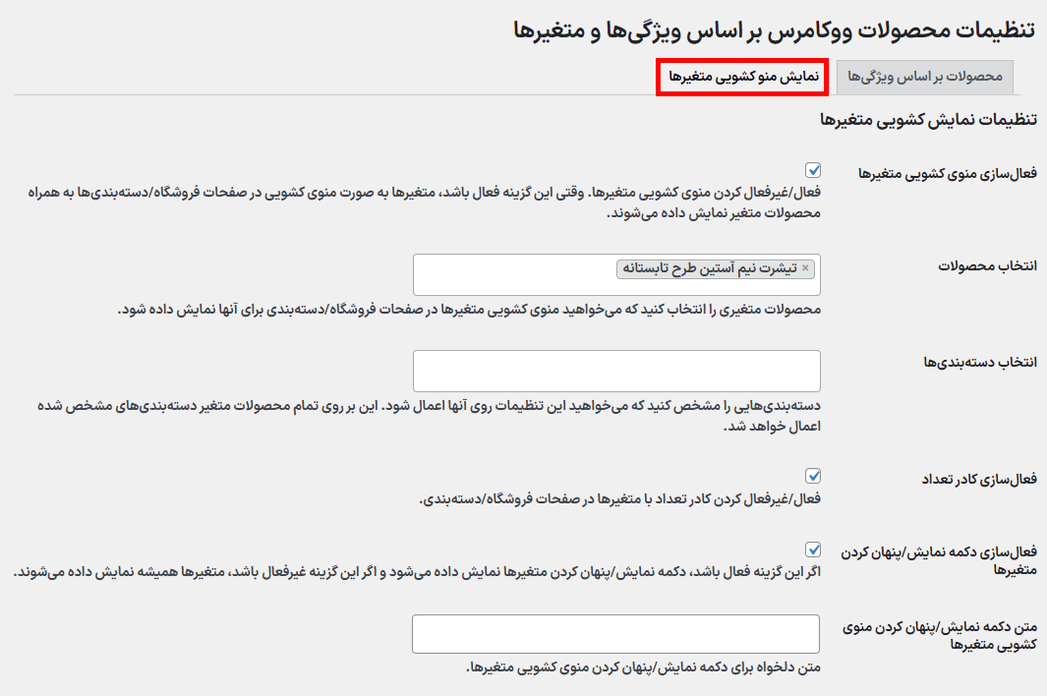Click the فعال‌سازی منوی کشویی متغیرها label
This screenshot has height=696, width=1047.
947,174
